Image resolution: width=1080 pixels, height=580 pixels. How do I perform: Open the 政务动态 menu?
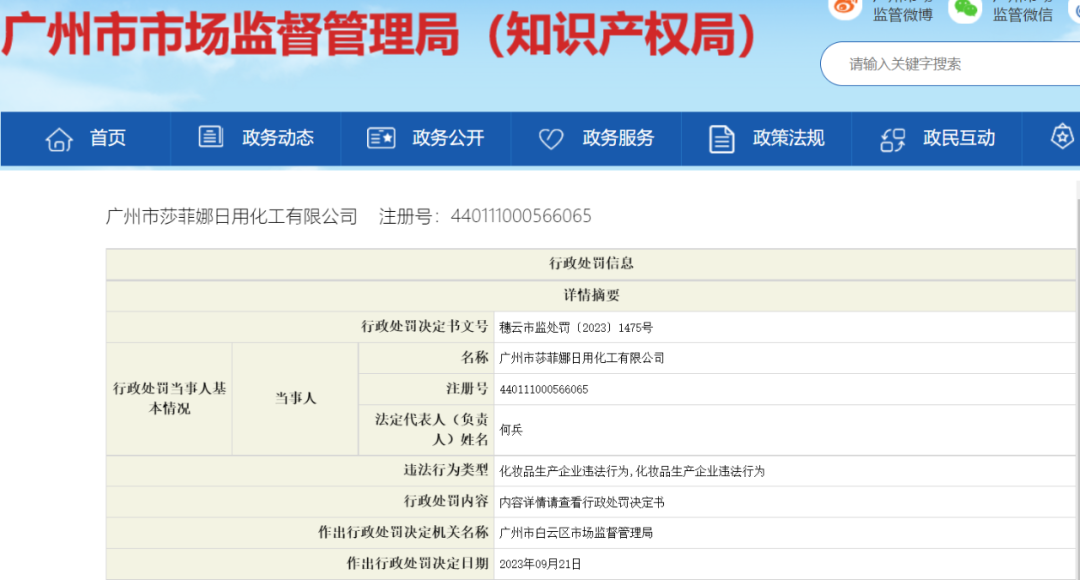click(x=279, y=137)
